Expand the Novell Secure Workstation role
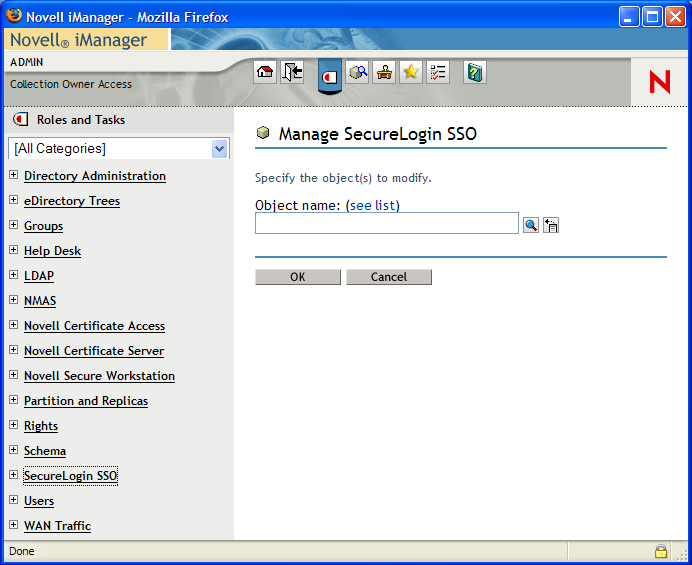The width and height of the screenshot is (692, 565). click(14, 375)
